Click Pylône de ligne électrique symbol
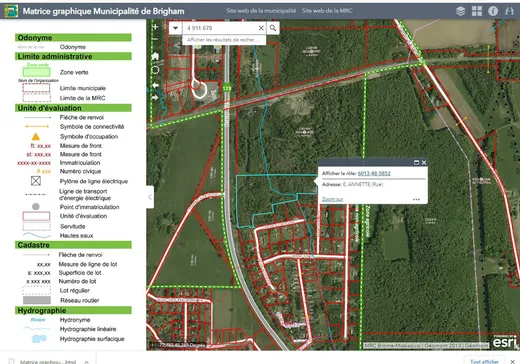Image resolution: width=520 pixels, height=364 pixels. [x=36, y=181]
